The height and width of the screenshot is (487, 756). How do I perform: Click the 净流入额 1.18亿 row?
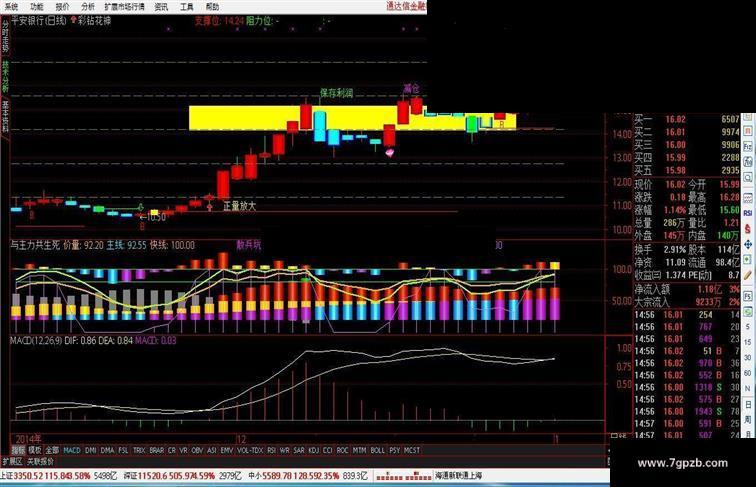(687, 289)
